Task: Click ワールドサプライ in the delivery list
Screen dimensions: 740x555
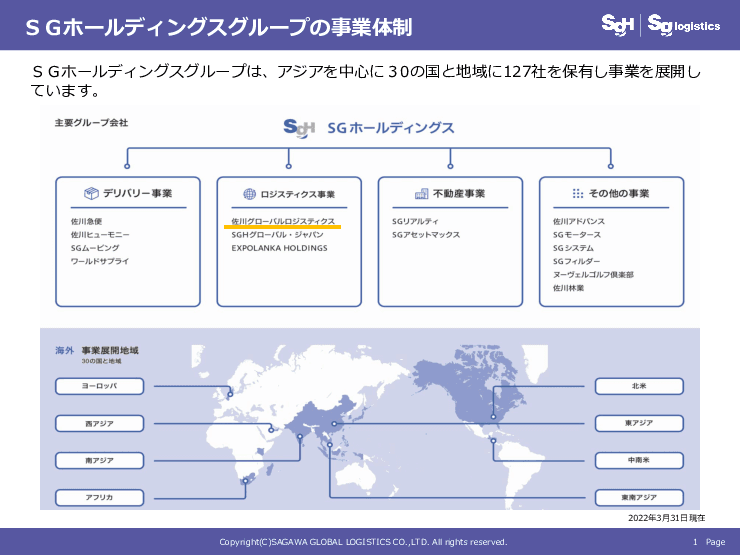Action: click(100, 261)
